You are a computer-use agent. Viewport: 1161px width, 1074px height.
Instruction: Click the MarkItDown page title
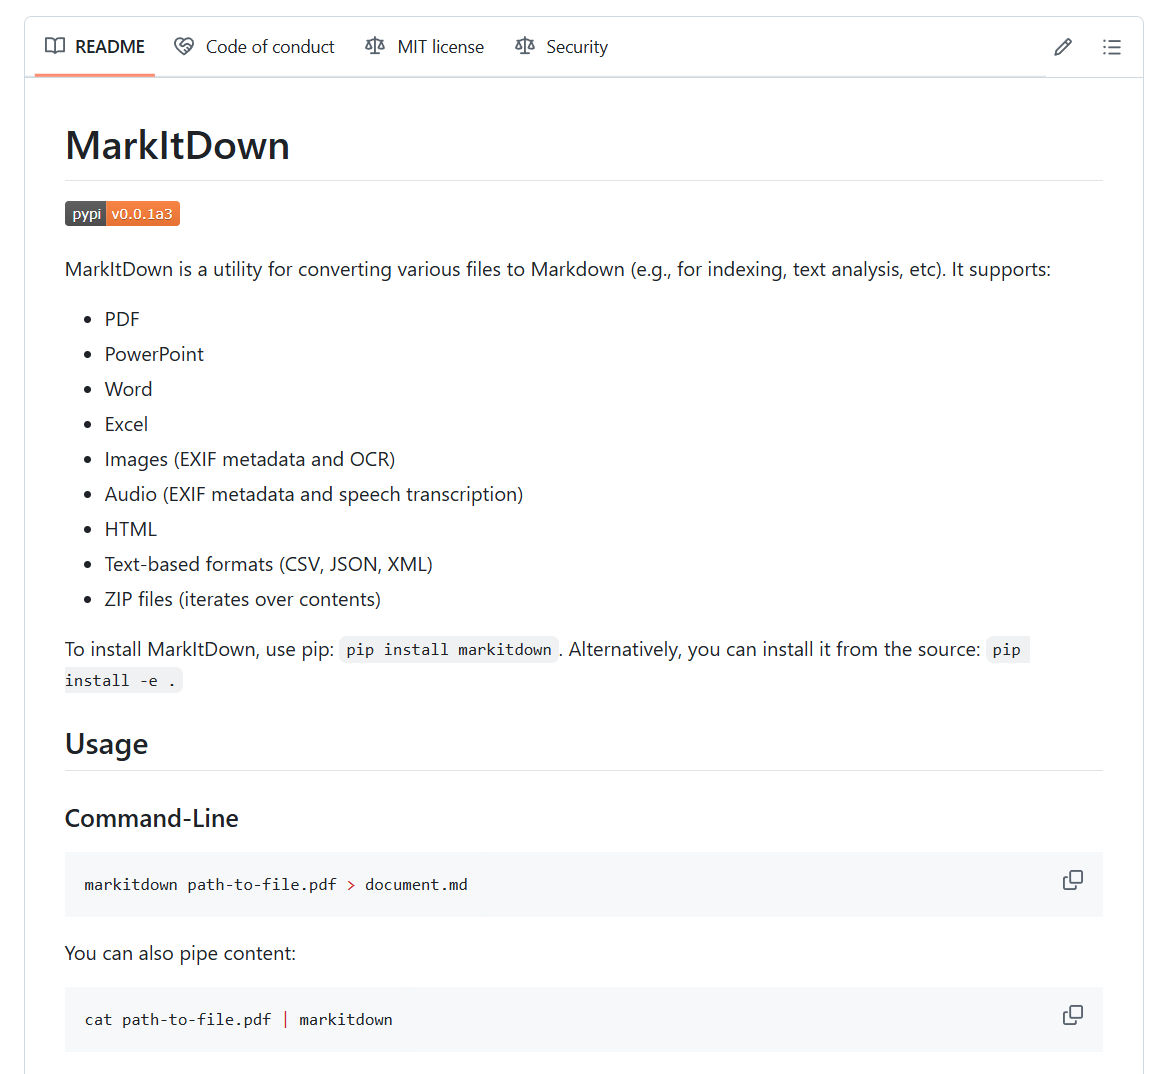tap(177, 146)
